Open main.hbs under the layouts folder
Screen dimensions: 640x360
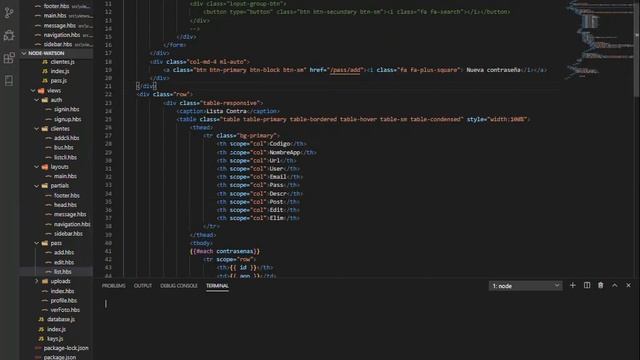coord(65,176)
